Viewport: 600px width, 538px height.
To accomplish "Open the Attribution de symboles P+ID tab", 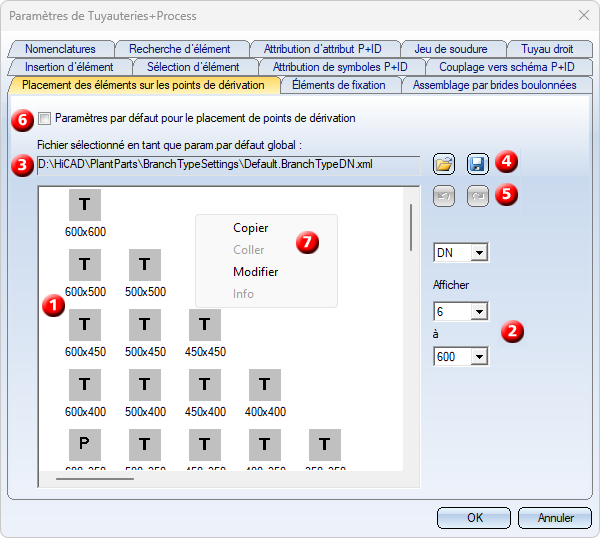I will 340,67.
